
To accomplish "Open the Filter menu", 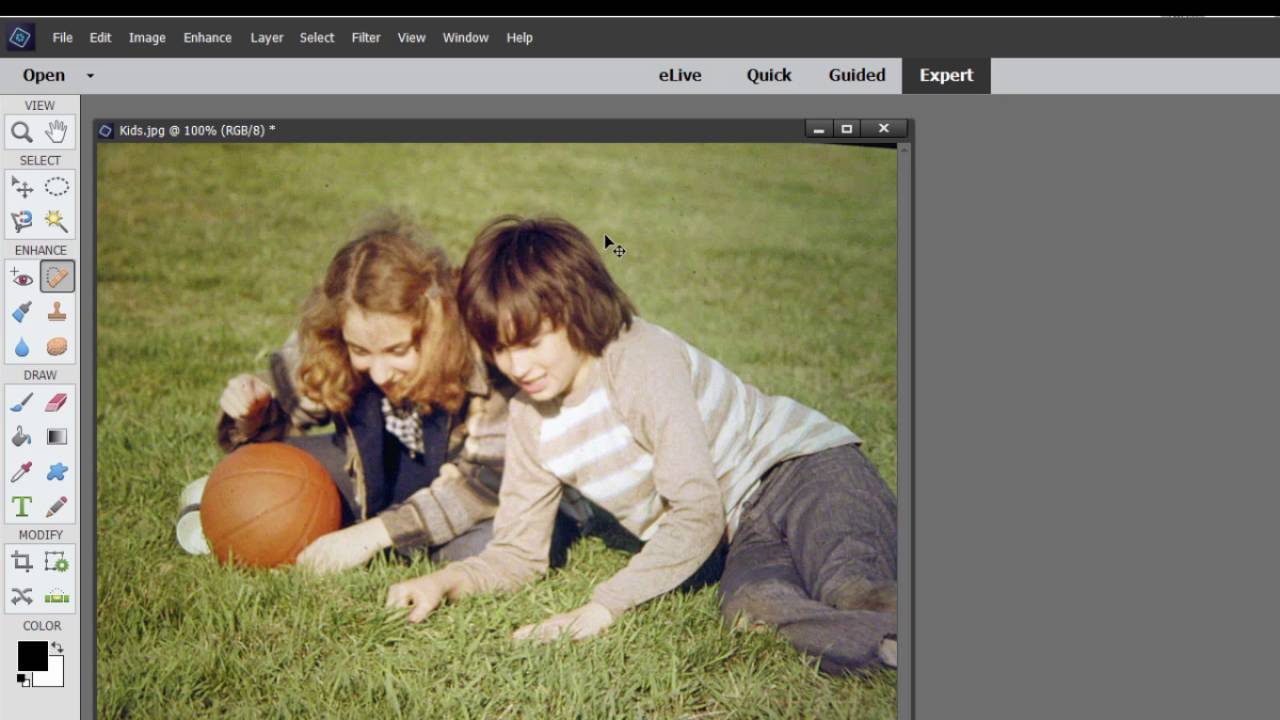I will [366, 38].
